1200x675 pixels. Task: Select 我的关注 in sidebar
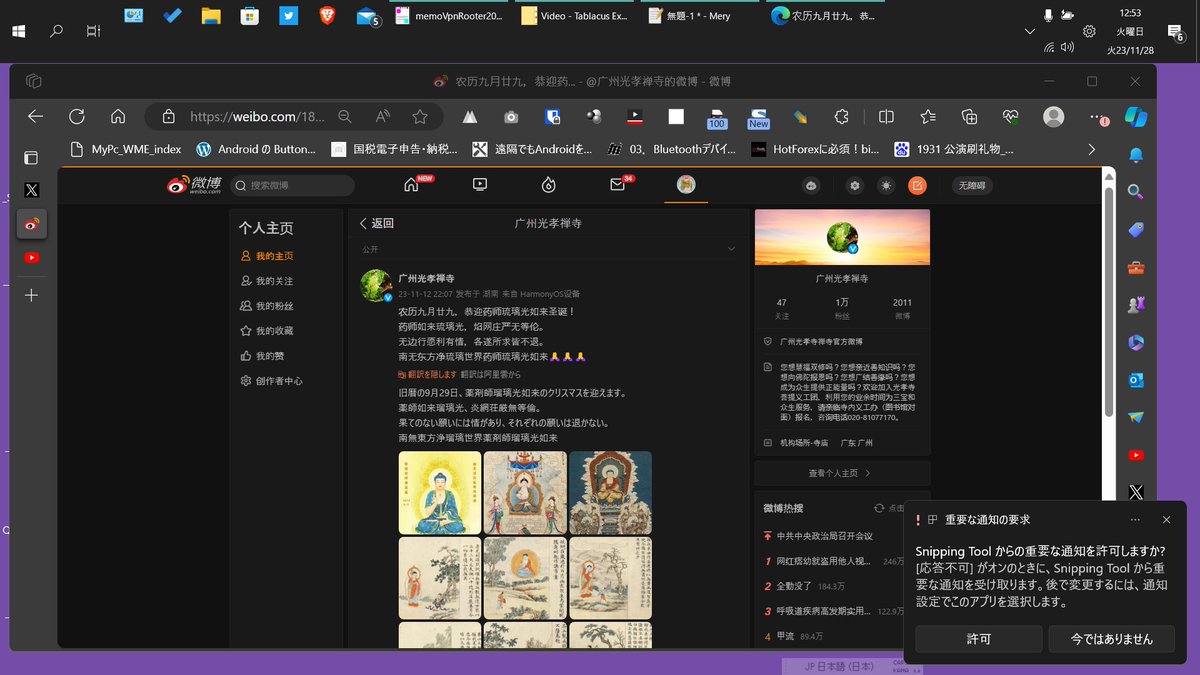click(267, 281)
